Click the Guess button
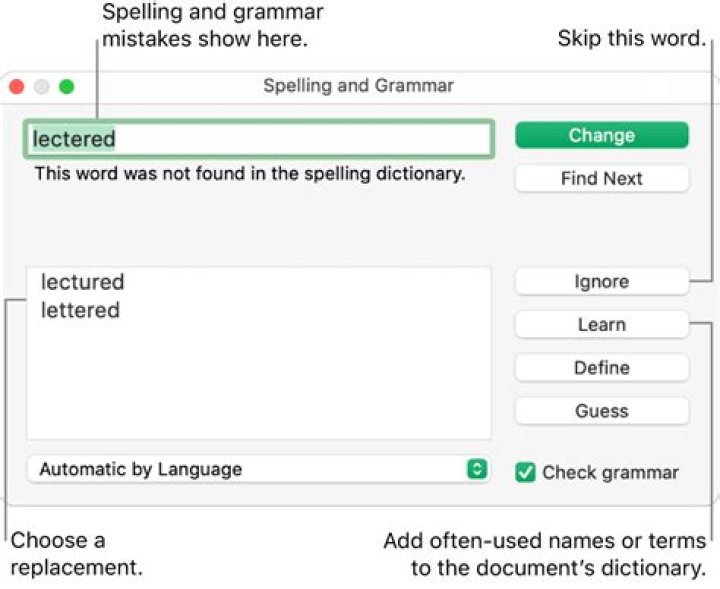720x589 pixels. [x=602, y=411]
